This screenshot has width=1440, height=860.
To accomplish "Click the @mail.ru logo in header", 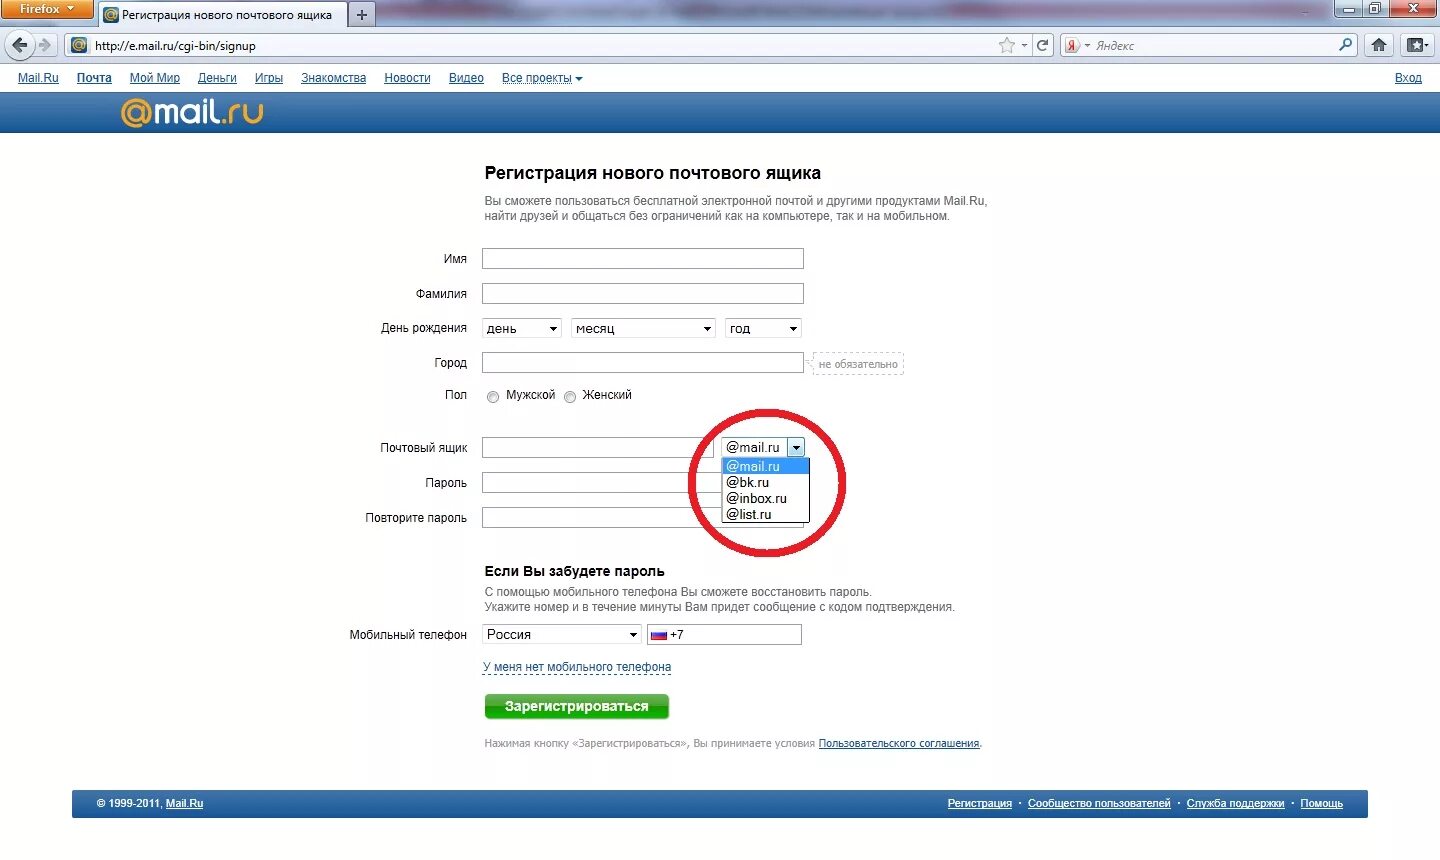I will pyautogui.click(x=192, y=112).
